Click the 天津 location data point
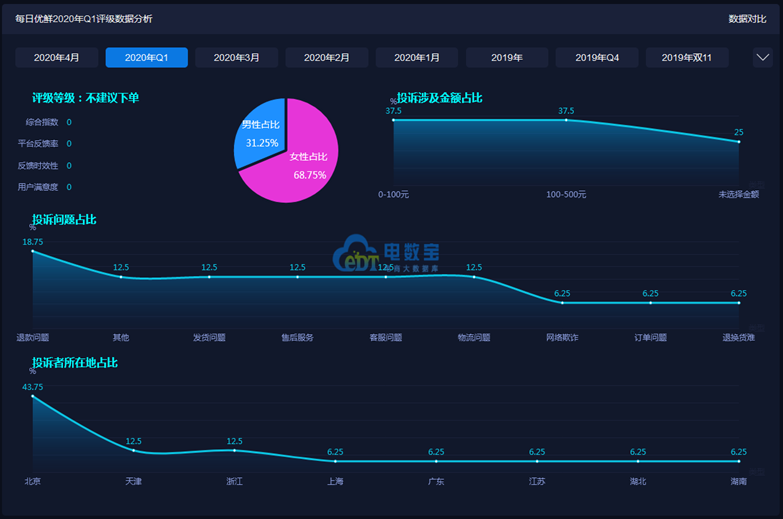783x519 pixels. pyautogui.click(x=133, y=451)
